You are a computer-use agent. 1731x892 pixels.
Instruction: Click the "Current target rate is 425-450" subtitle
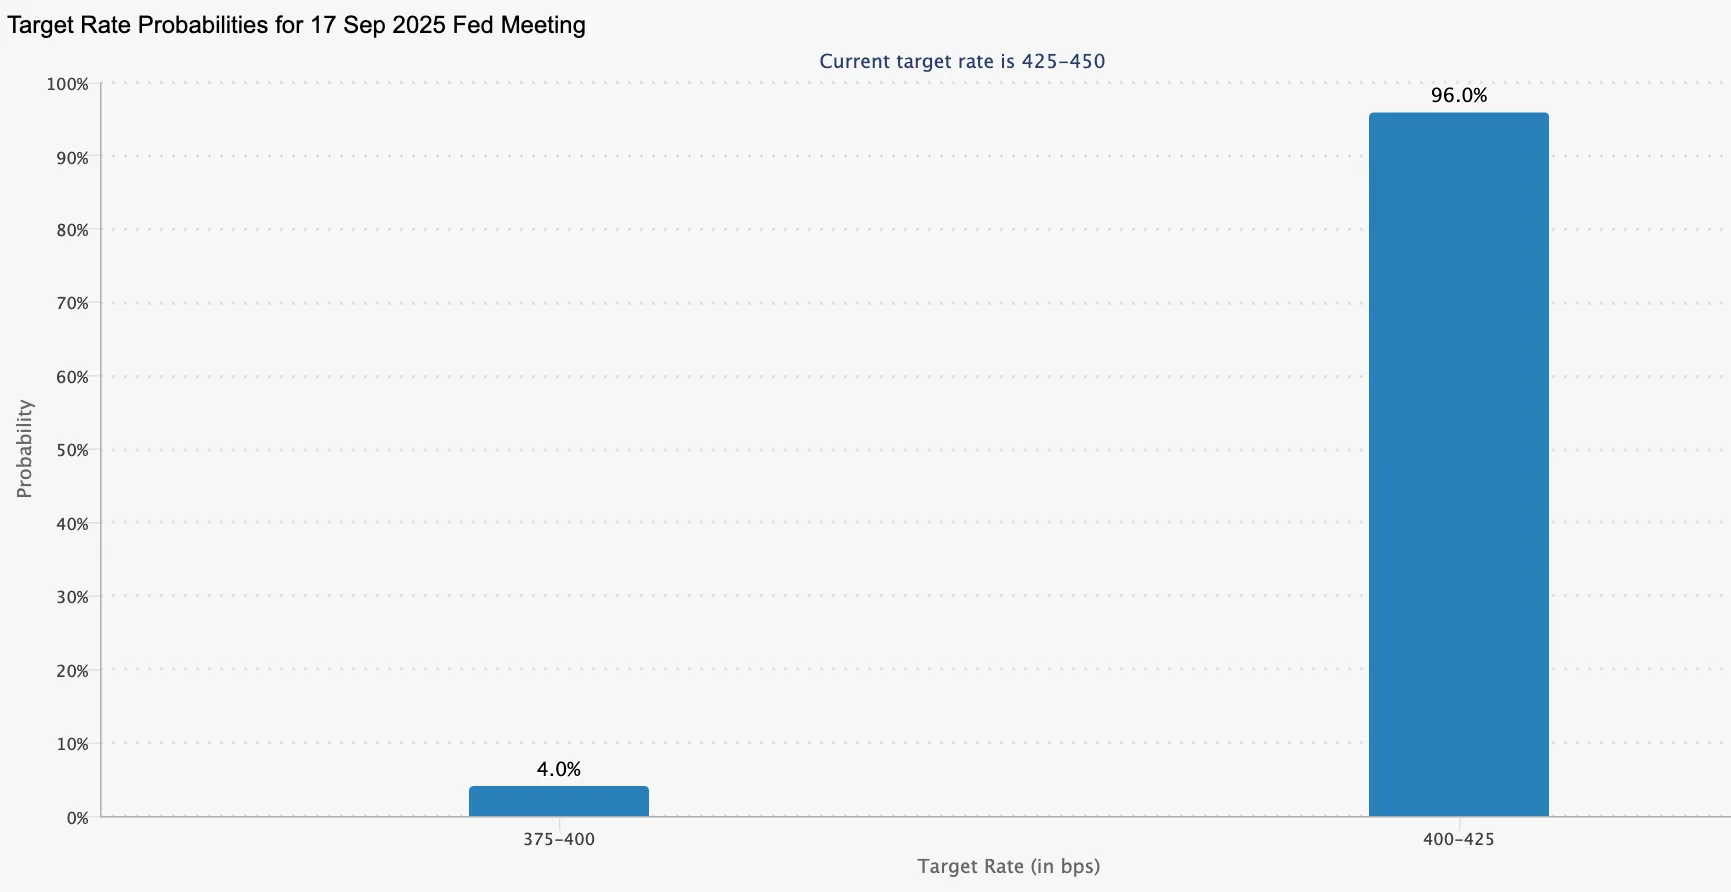(x=962, y=61)
